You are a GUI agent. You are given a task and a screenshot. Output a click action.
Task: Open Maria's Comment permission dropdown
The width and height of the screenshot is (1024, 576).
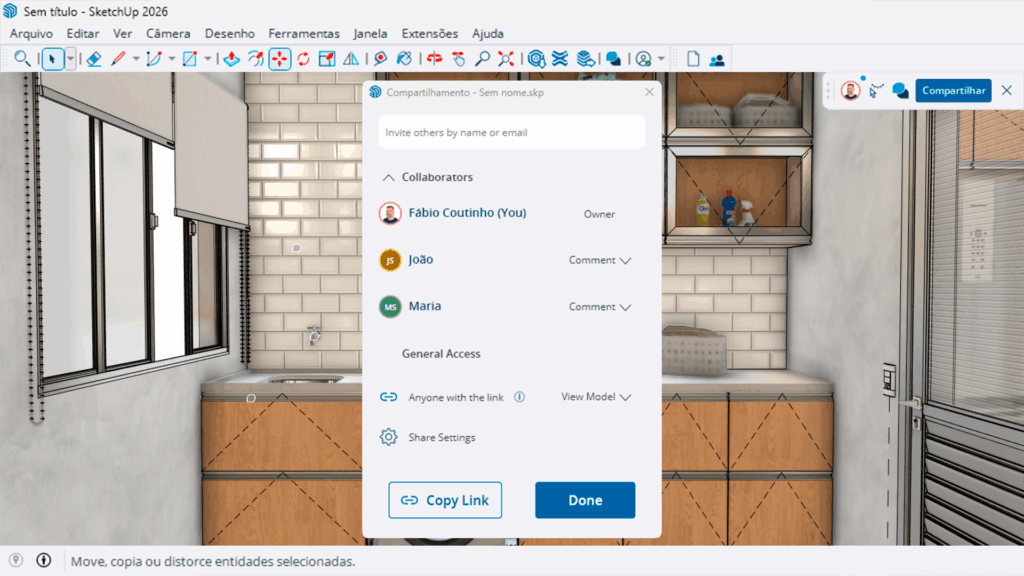point(600,307)
